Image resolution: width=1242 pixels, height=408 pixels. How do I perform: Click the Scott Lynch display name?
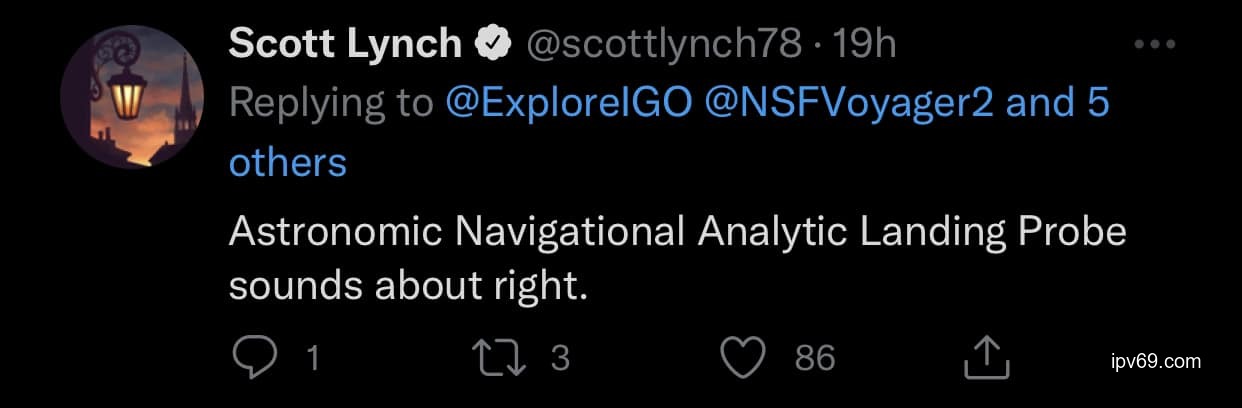(346, 44)
